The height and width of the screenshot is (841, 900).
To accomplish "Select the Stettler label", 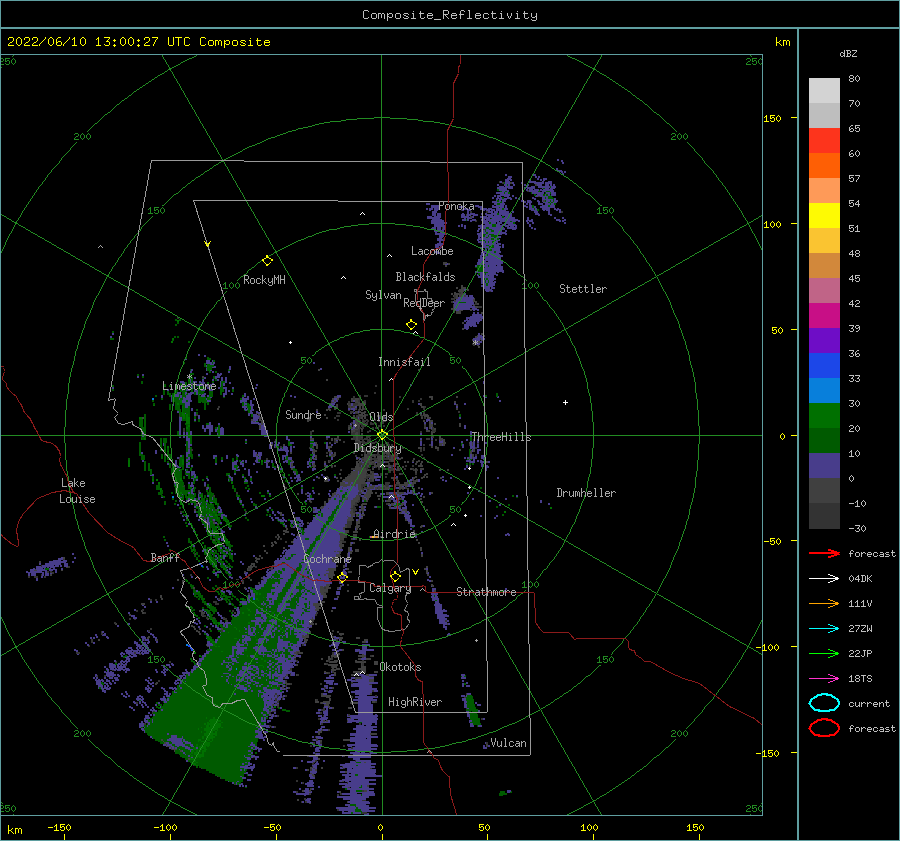I will pos(583,289).
